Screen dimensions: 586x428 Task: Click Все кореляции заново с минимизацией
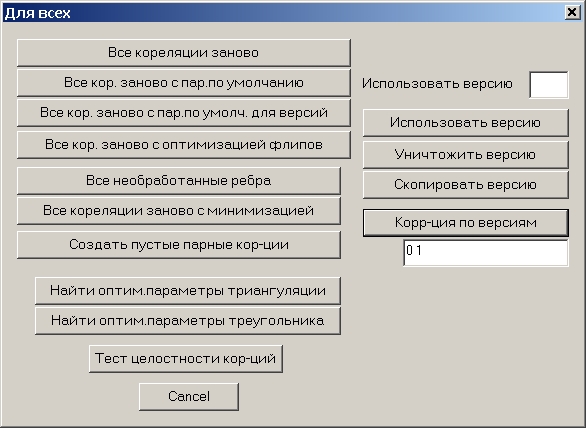[x=179, y=210]
